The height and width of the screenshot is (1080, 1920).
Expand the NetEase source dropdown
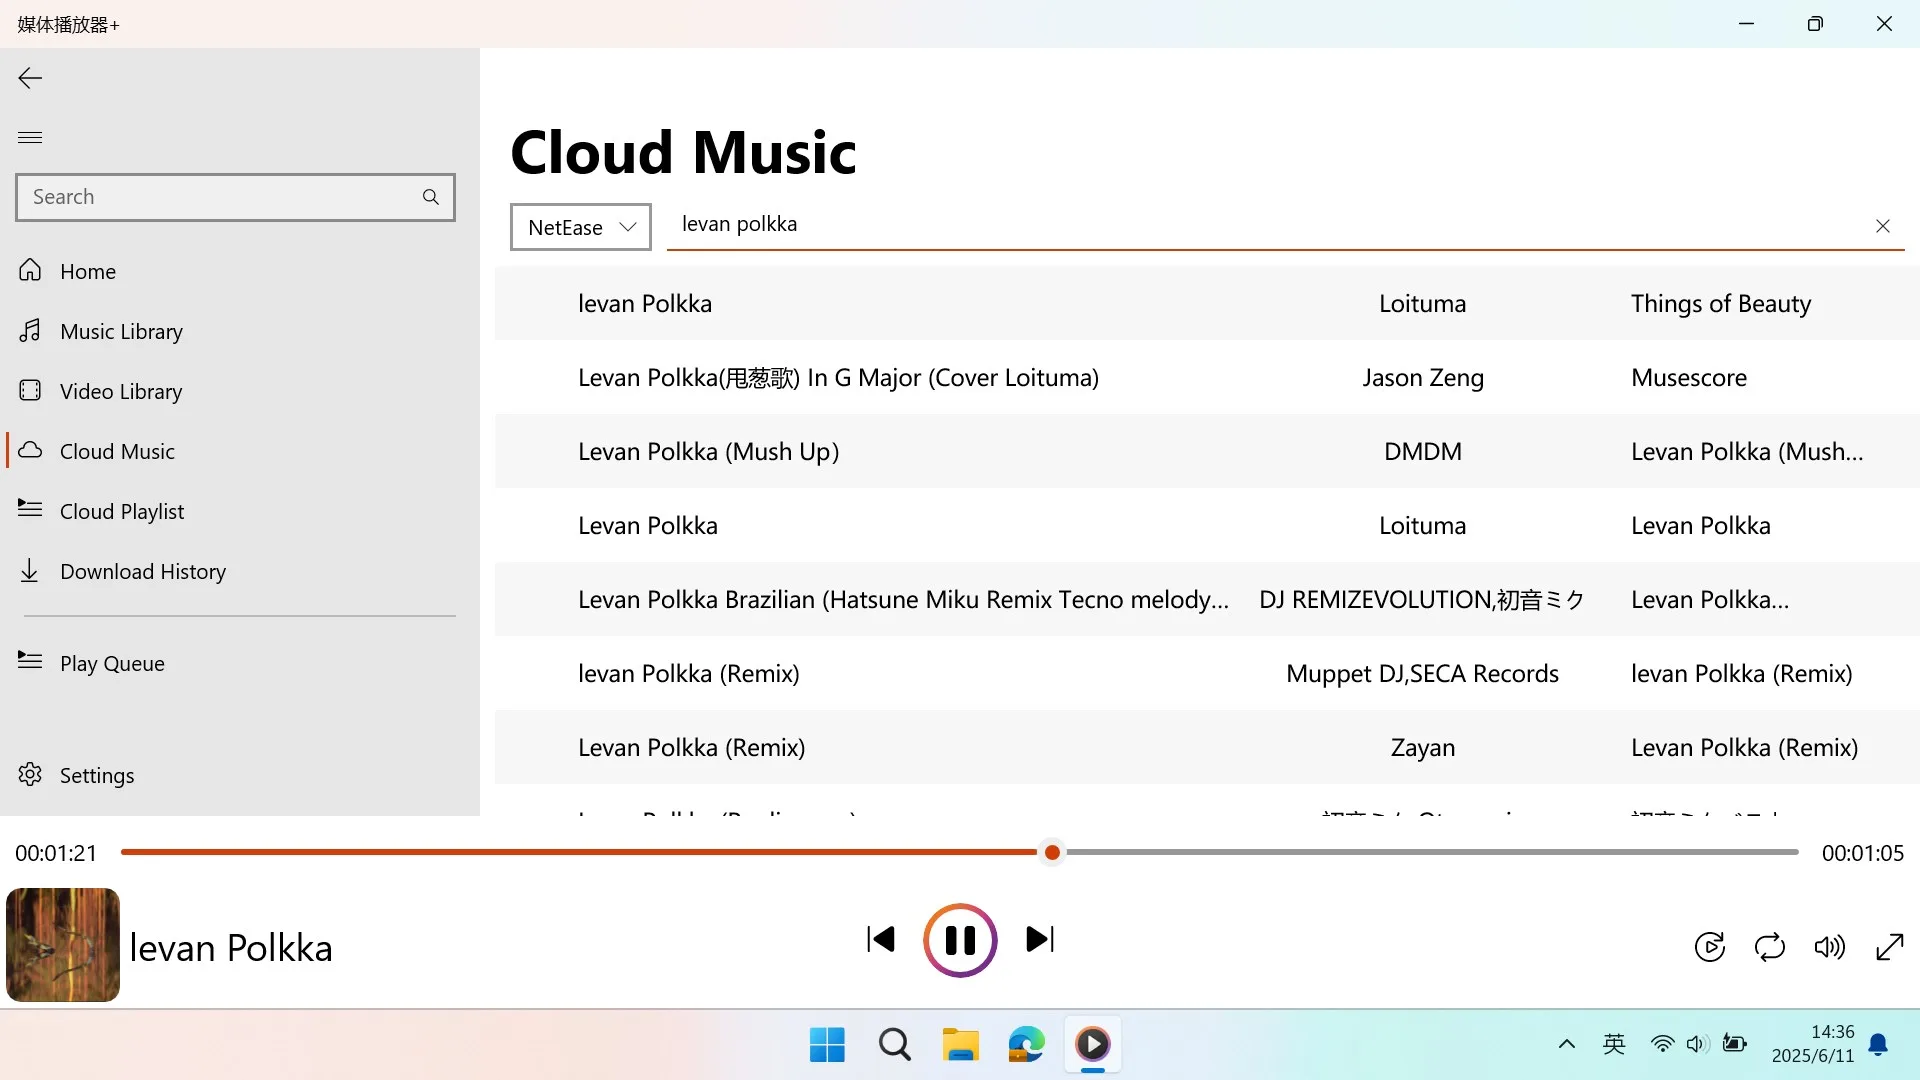pyautogui.click(x=580, y=227)
